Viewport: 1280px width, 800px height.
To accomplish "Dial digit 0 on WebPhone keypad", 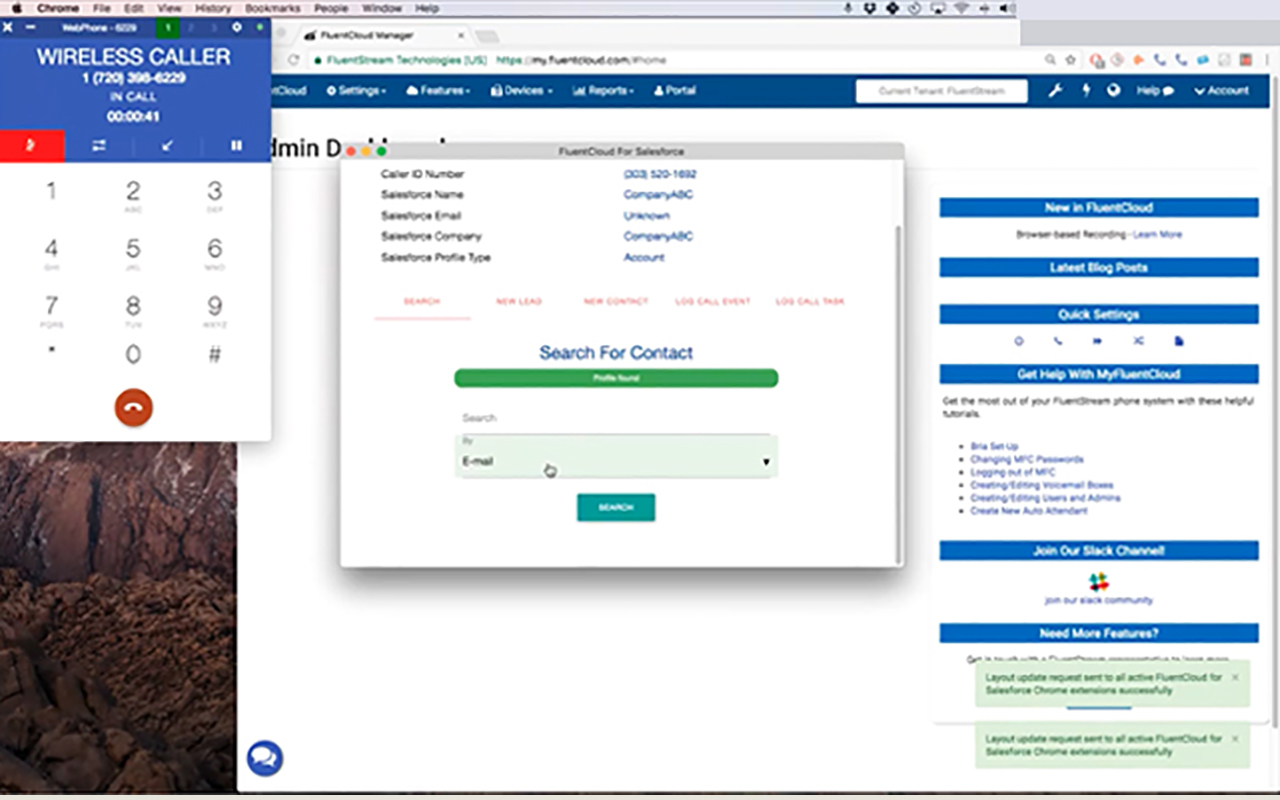I will click(133, 354).
